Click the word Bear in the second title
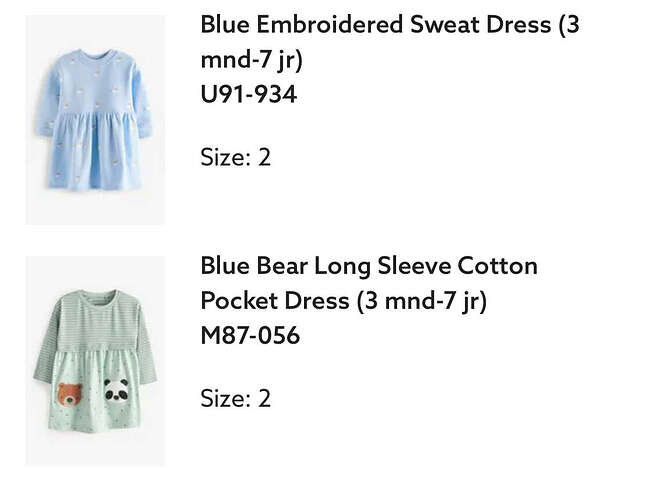 [x=282, y=266]
